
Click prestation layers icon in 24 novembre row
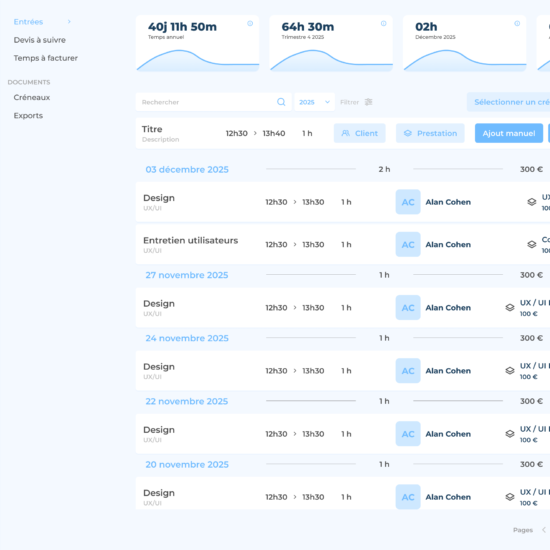pos(510,371)
